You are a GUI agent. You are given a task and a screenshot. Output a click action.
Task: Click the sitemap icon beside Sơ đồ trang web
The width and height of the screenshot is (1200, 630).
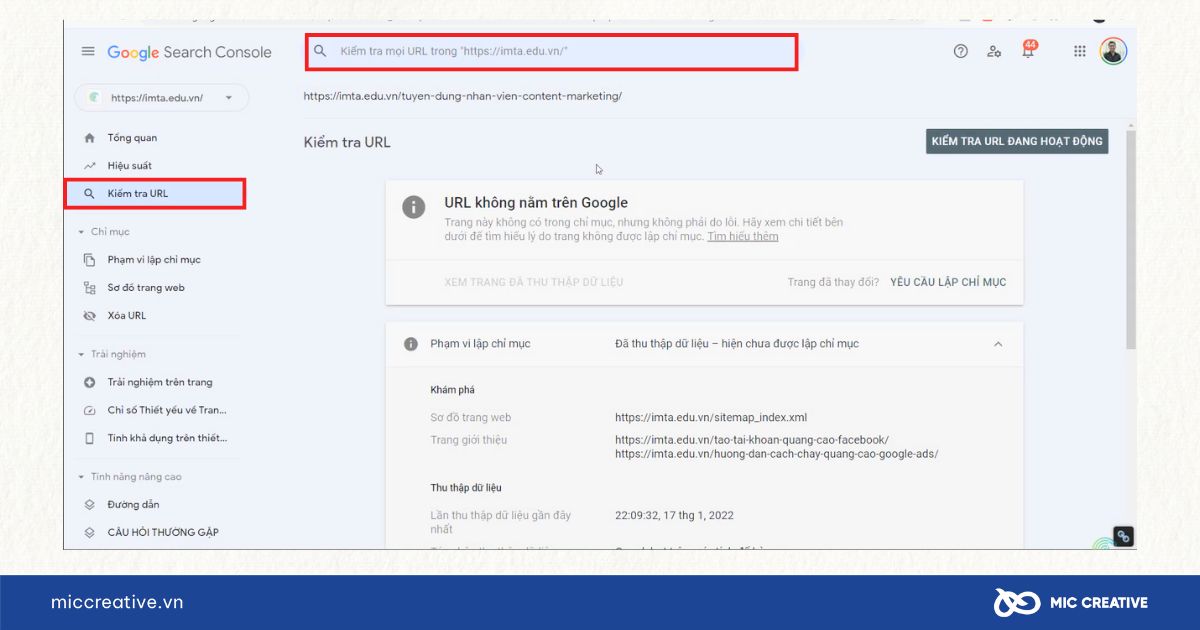pyautogui.click(x=89, y=288)
